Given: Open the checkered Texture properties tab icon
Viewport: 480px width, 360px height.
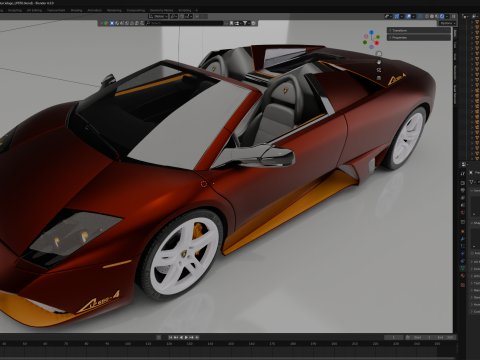Looking at the screenshot, I should point(463,285).
